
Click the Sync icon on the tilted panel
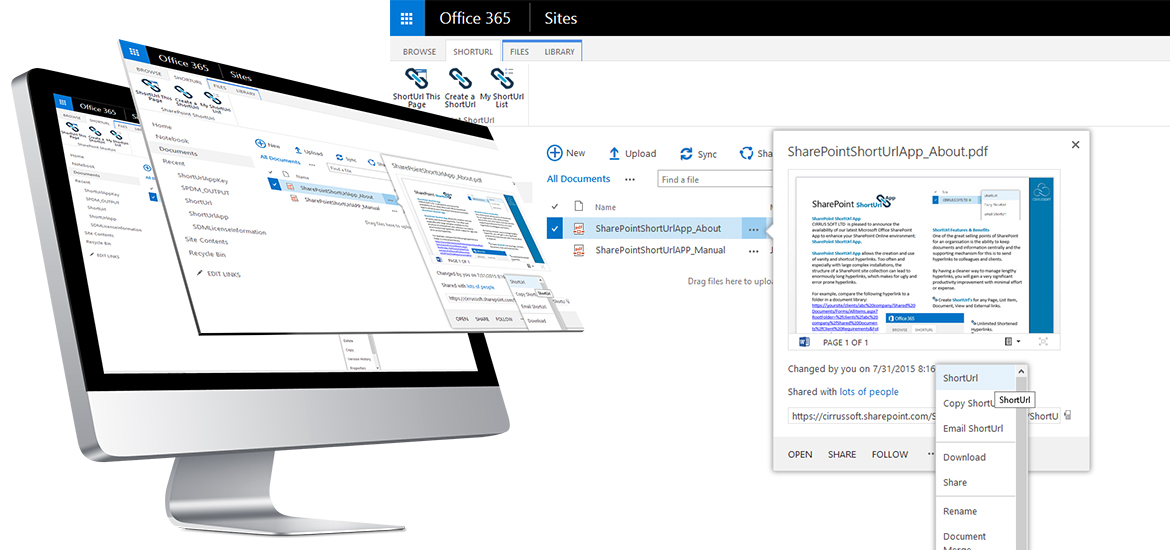(x=340, y=158)
